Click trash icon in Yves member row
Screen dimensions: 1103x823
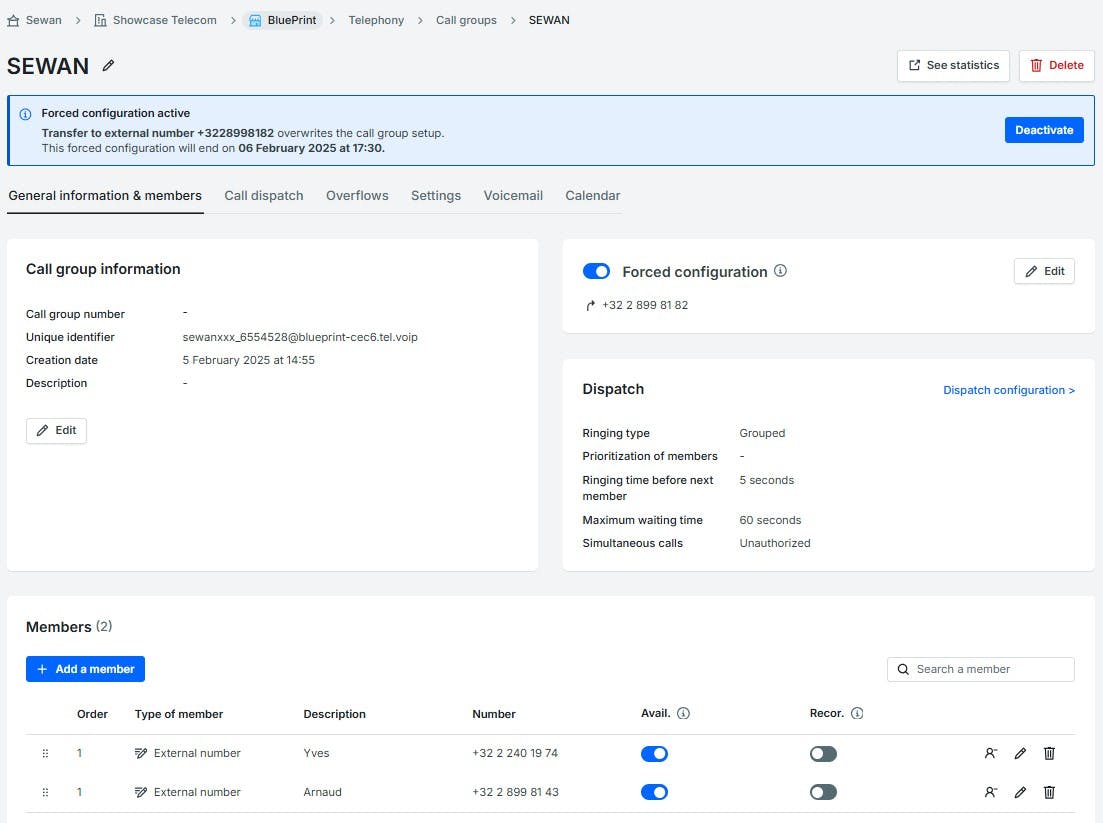[1049, 753]
